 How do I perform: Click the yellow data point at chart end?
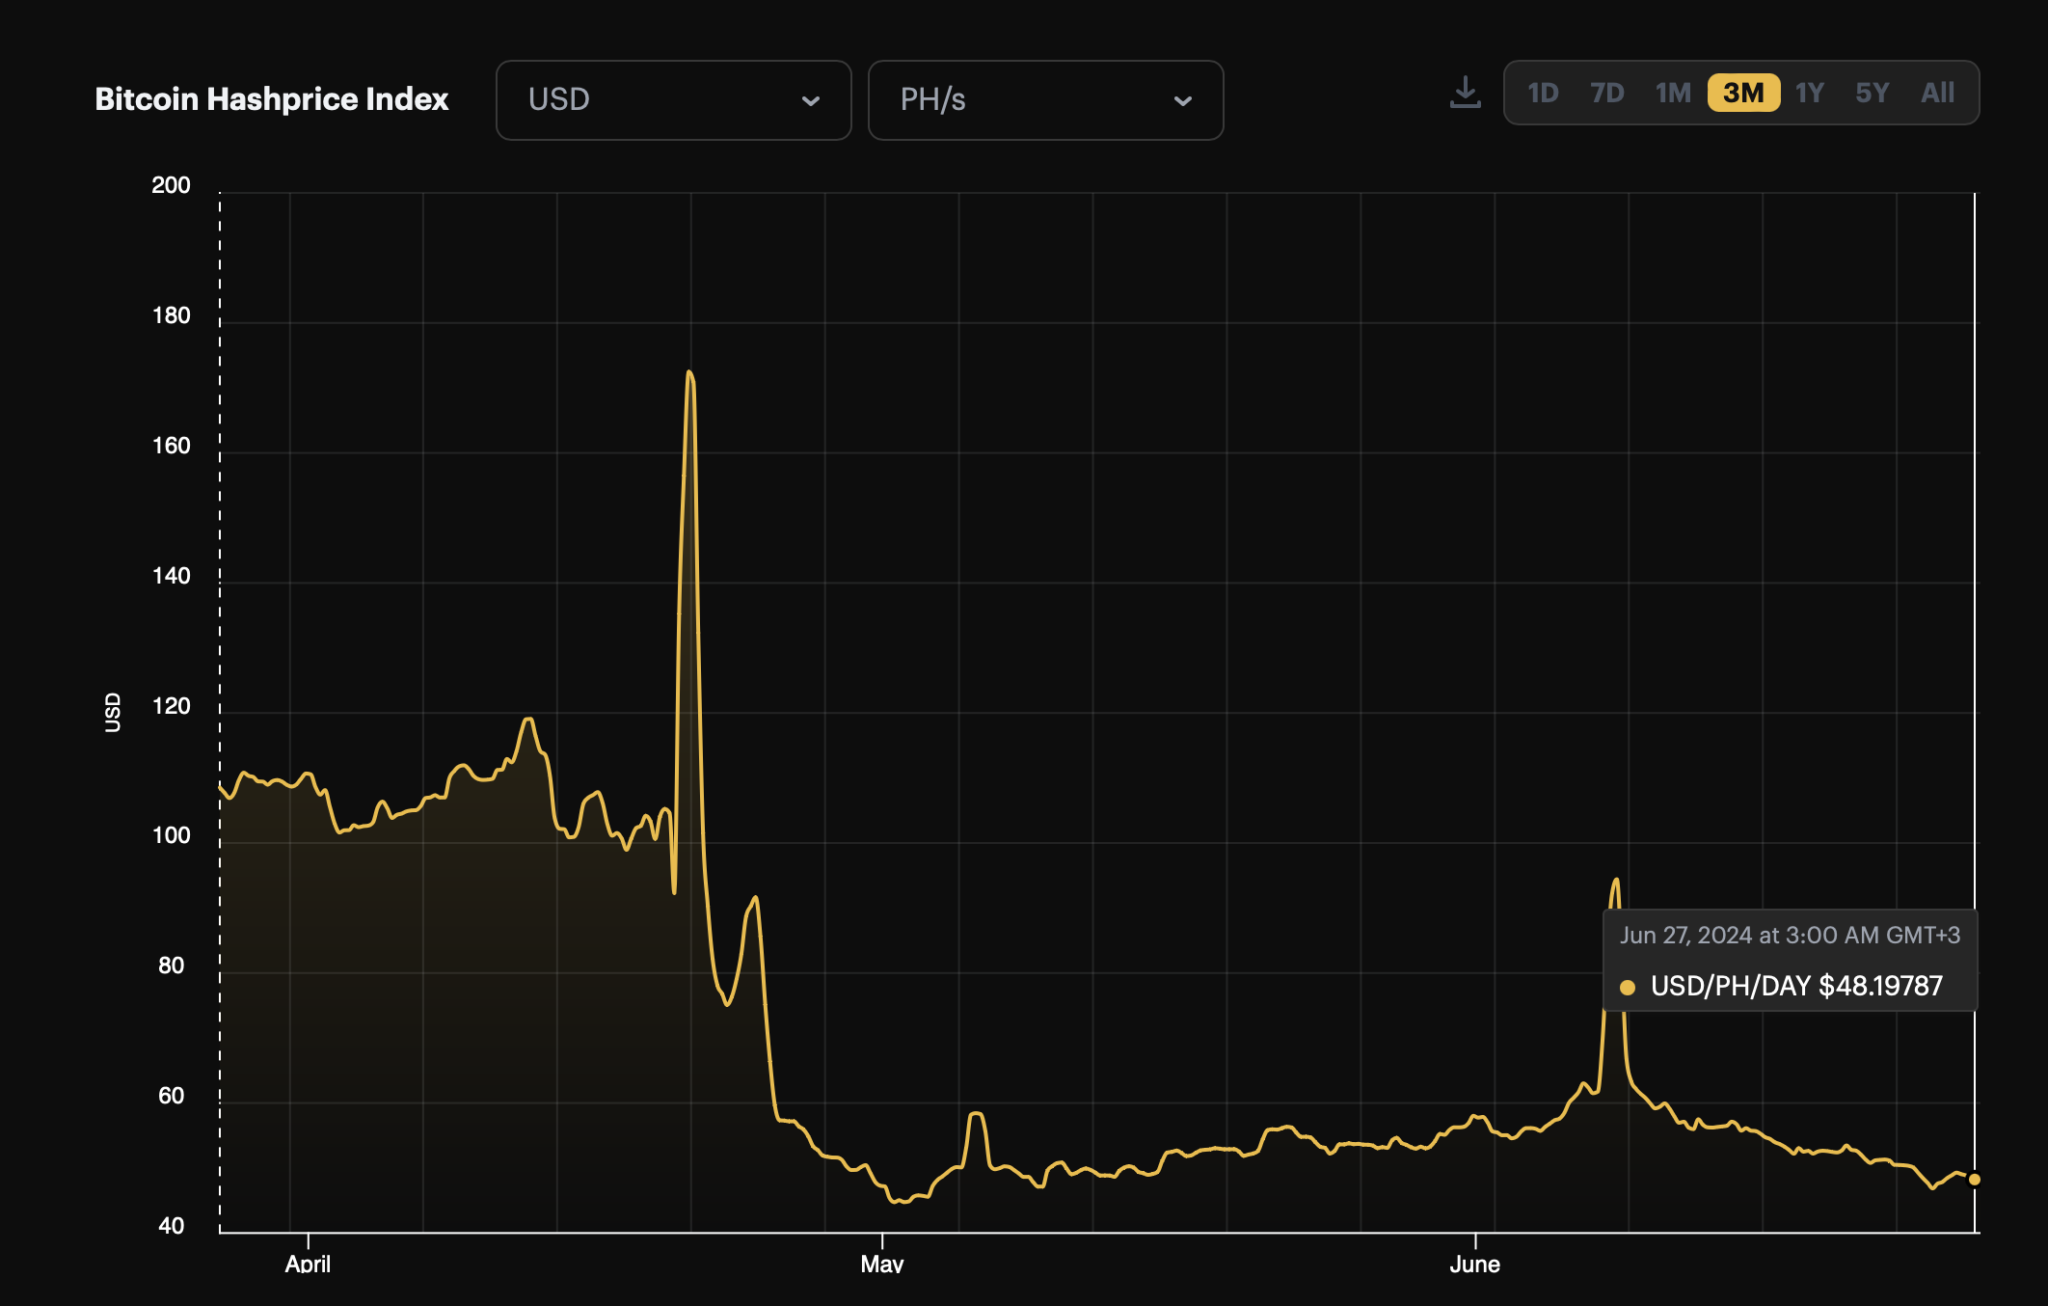1974,1179
